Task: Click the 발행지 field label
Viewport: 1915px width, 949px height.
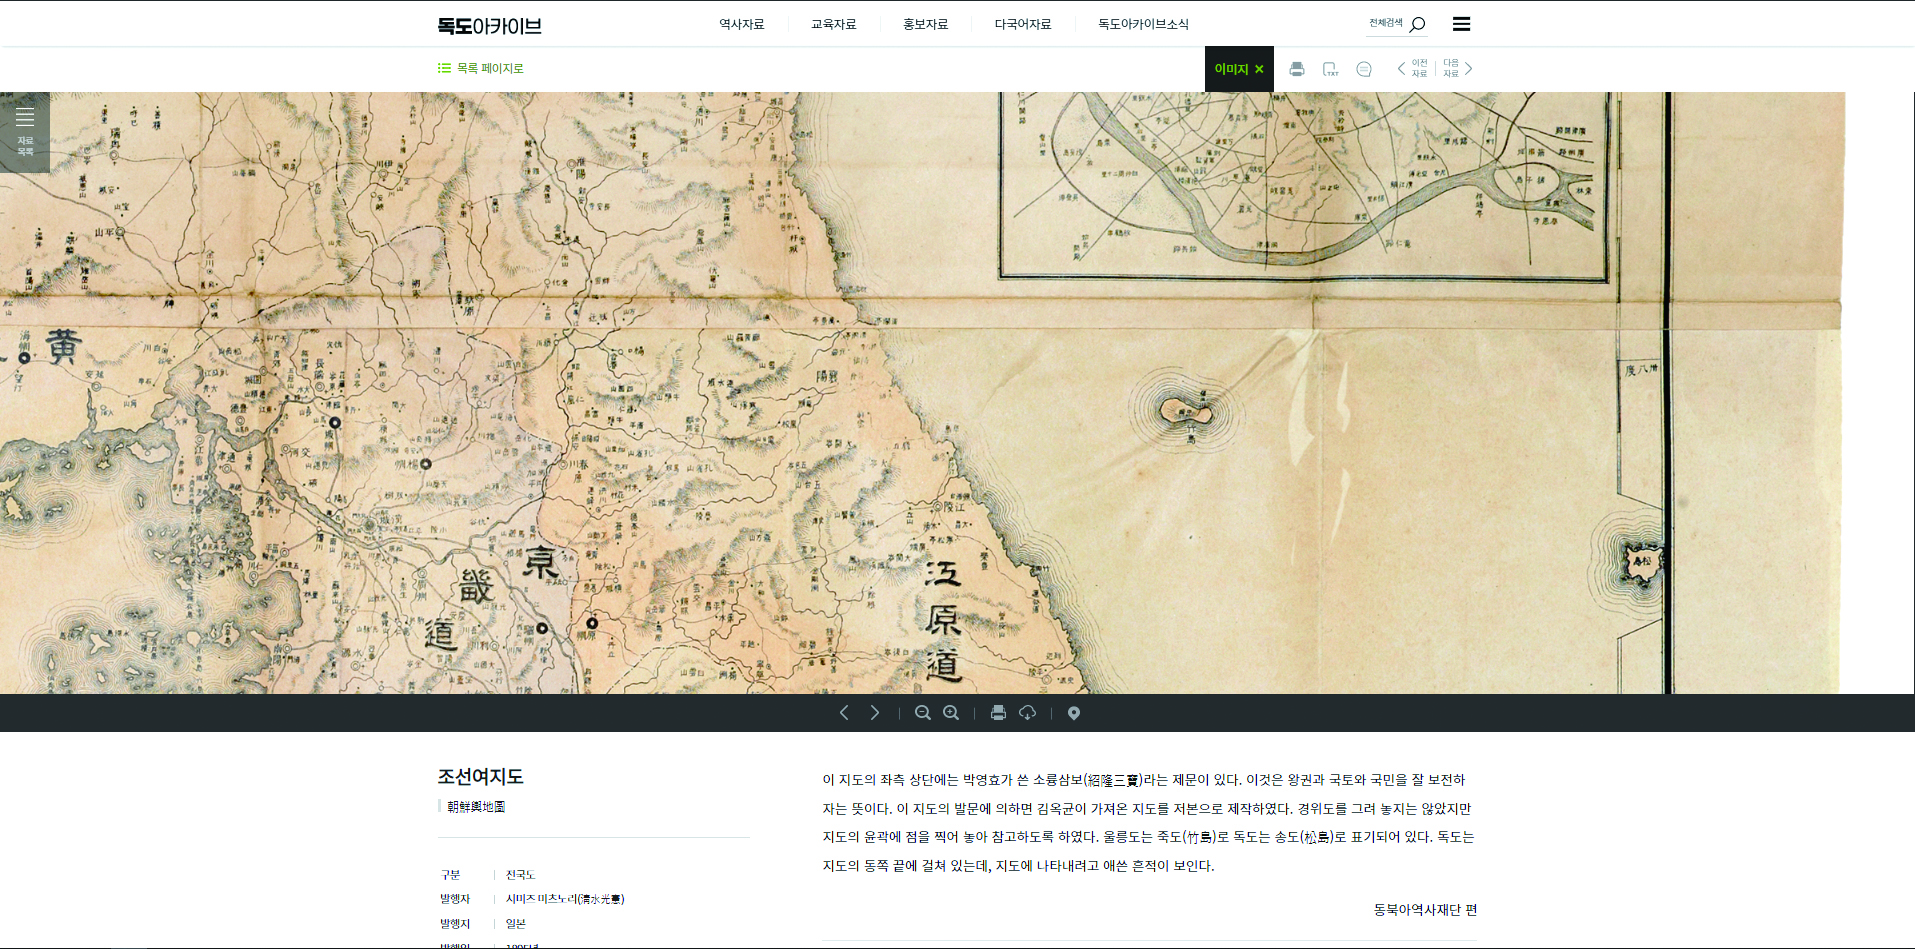Action: click(x=455, y=924)
